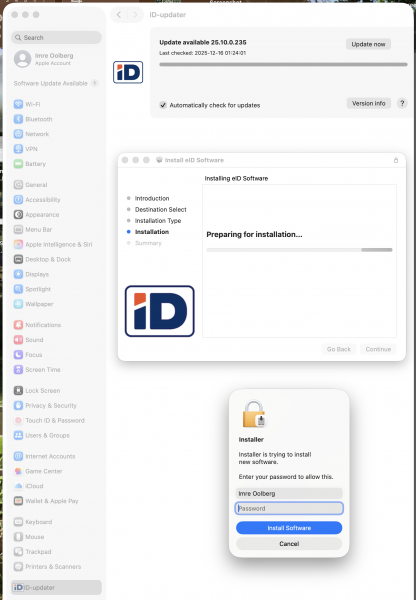Select the Desktop & Dock icon
Screen dimensions: 416x600
coord(18,259)
